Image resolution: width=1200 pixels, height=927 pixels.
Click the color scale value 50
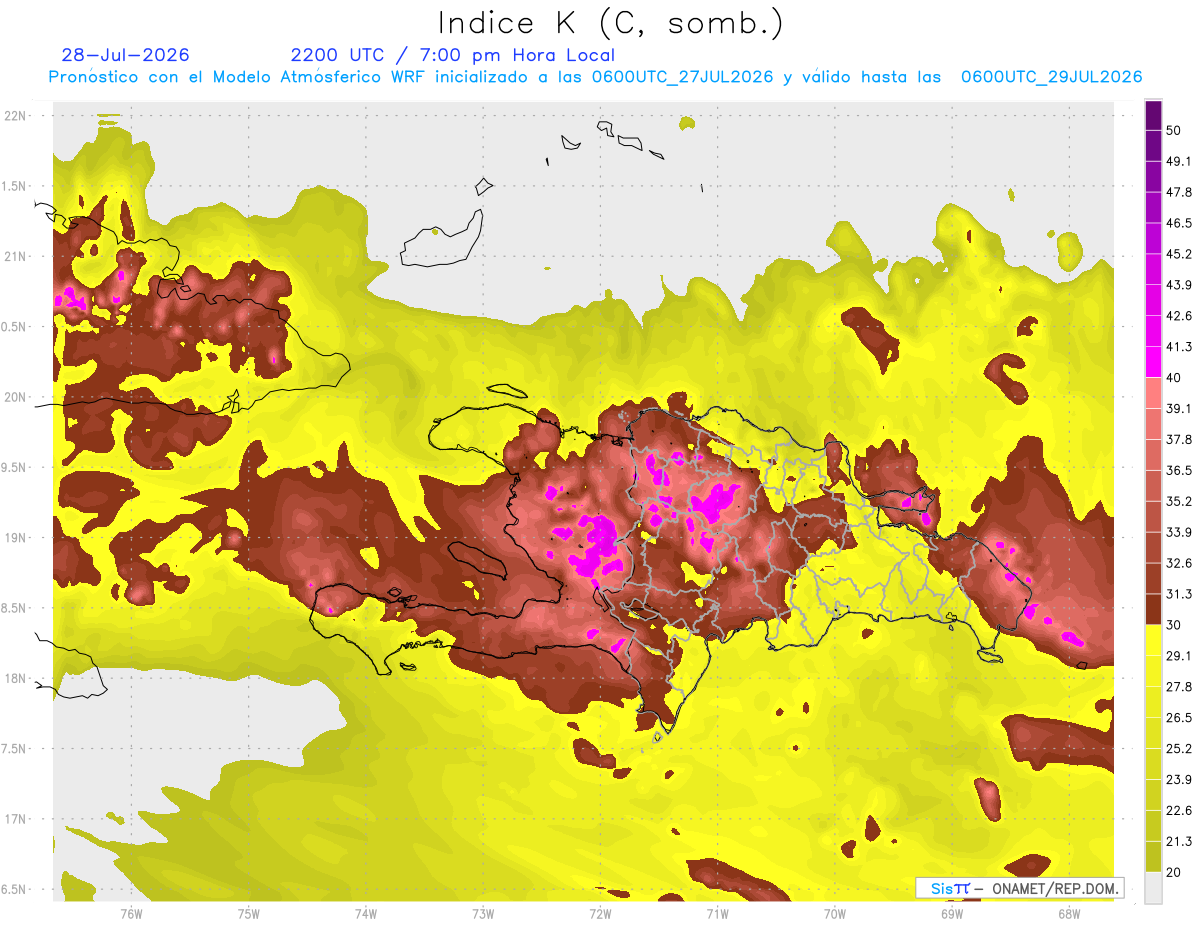(1174, 130)
